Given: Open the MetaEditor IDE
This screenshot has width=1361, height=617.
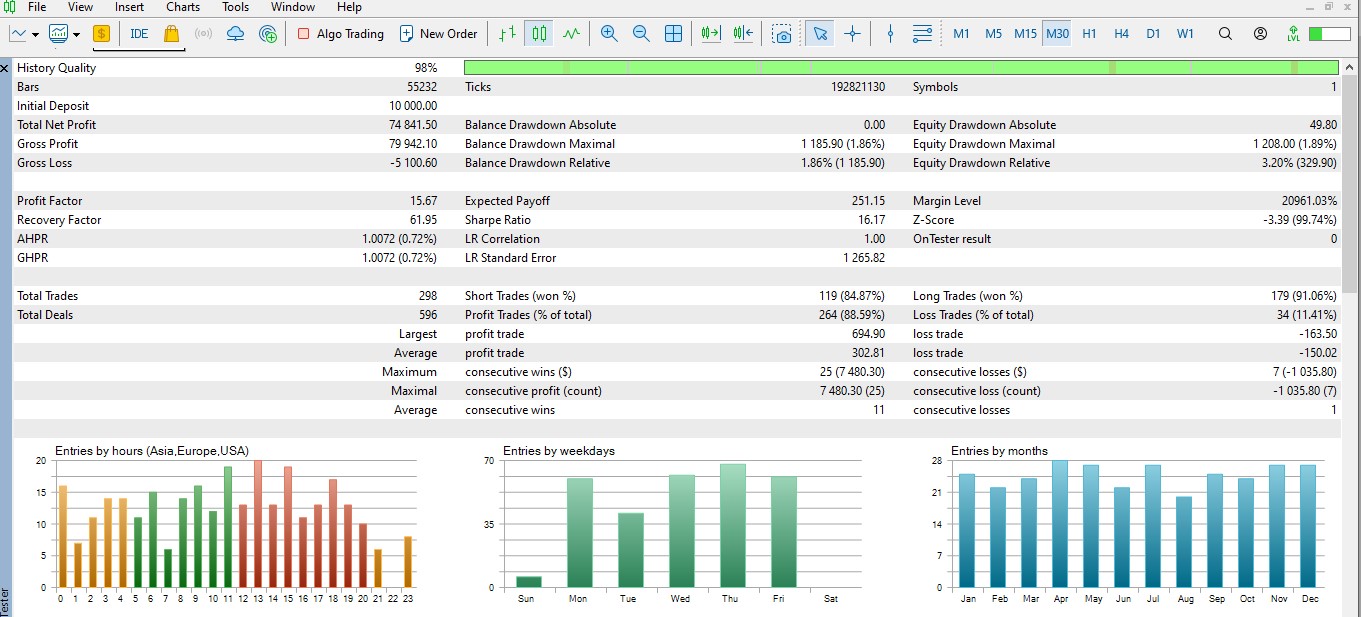Looking at the screenshot, I should pyautogui.click(x=139, y=33).
